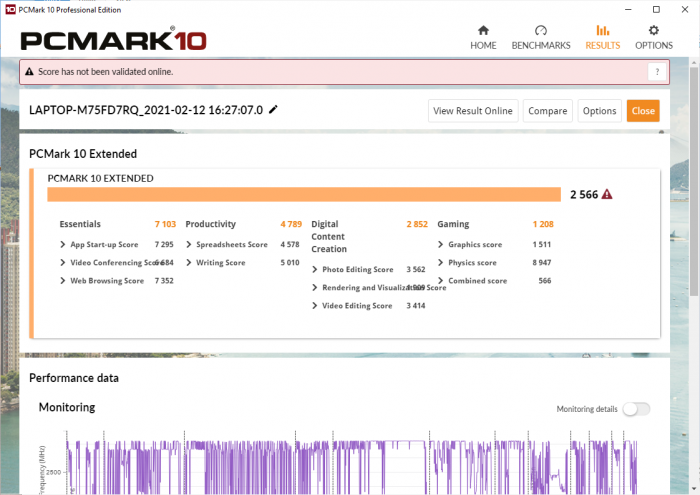Expand Writing Score details

[x=189, y=262]
